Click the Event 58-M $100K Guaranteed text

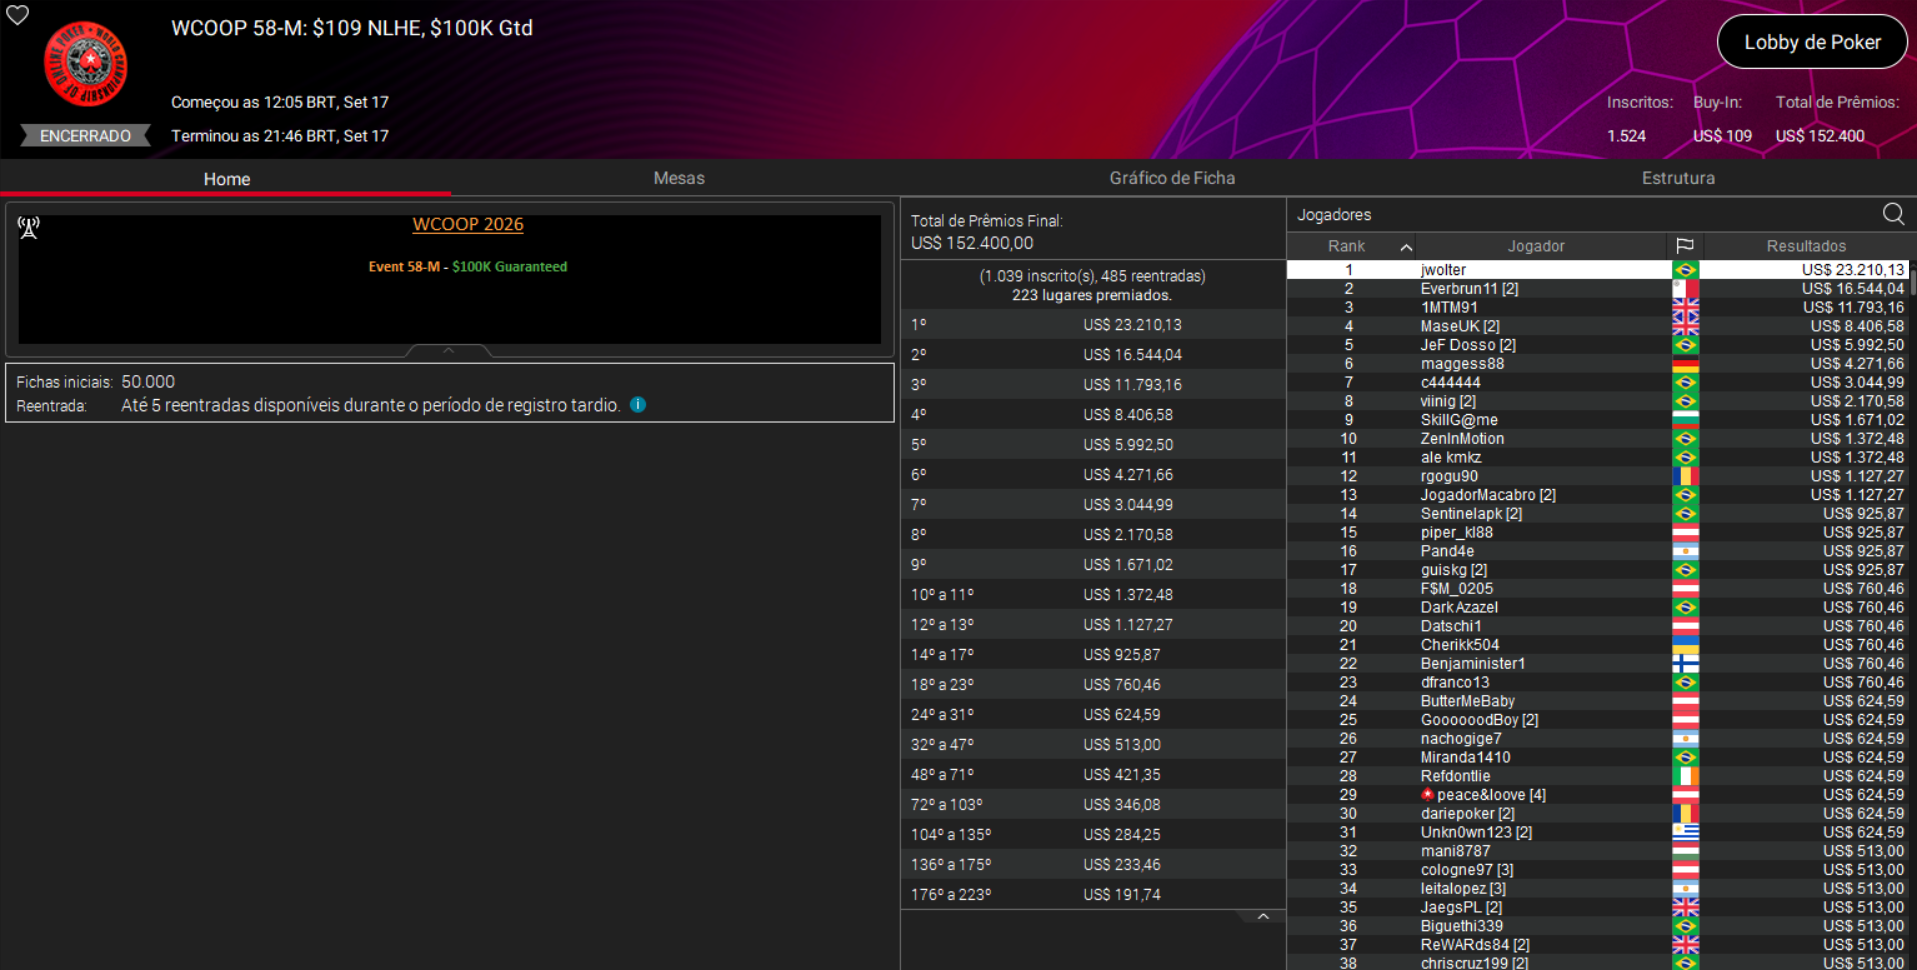[468, 267]
